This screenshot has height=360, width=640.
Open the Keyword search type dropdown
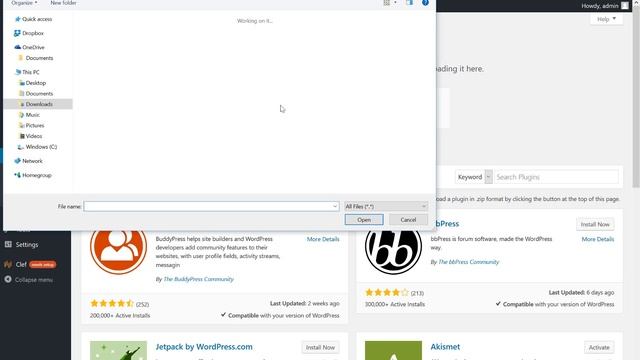coord(474,177)
